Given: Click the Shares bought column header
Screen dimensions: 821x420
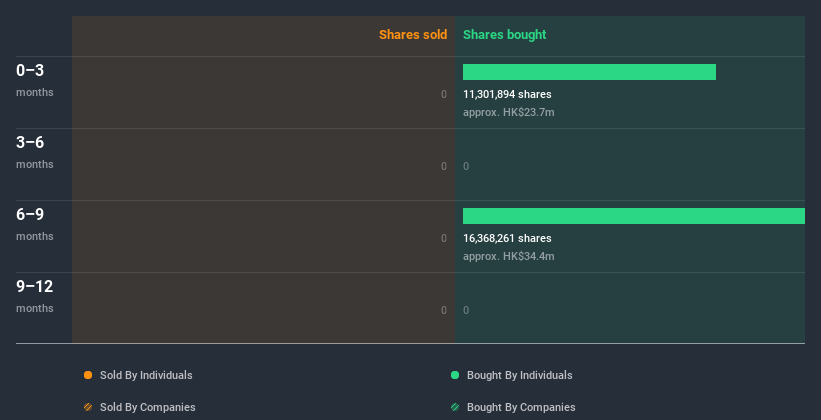Looking at the screenshot, I should (504, 35).
